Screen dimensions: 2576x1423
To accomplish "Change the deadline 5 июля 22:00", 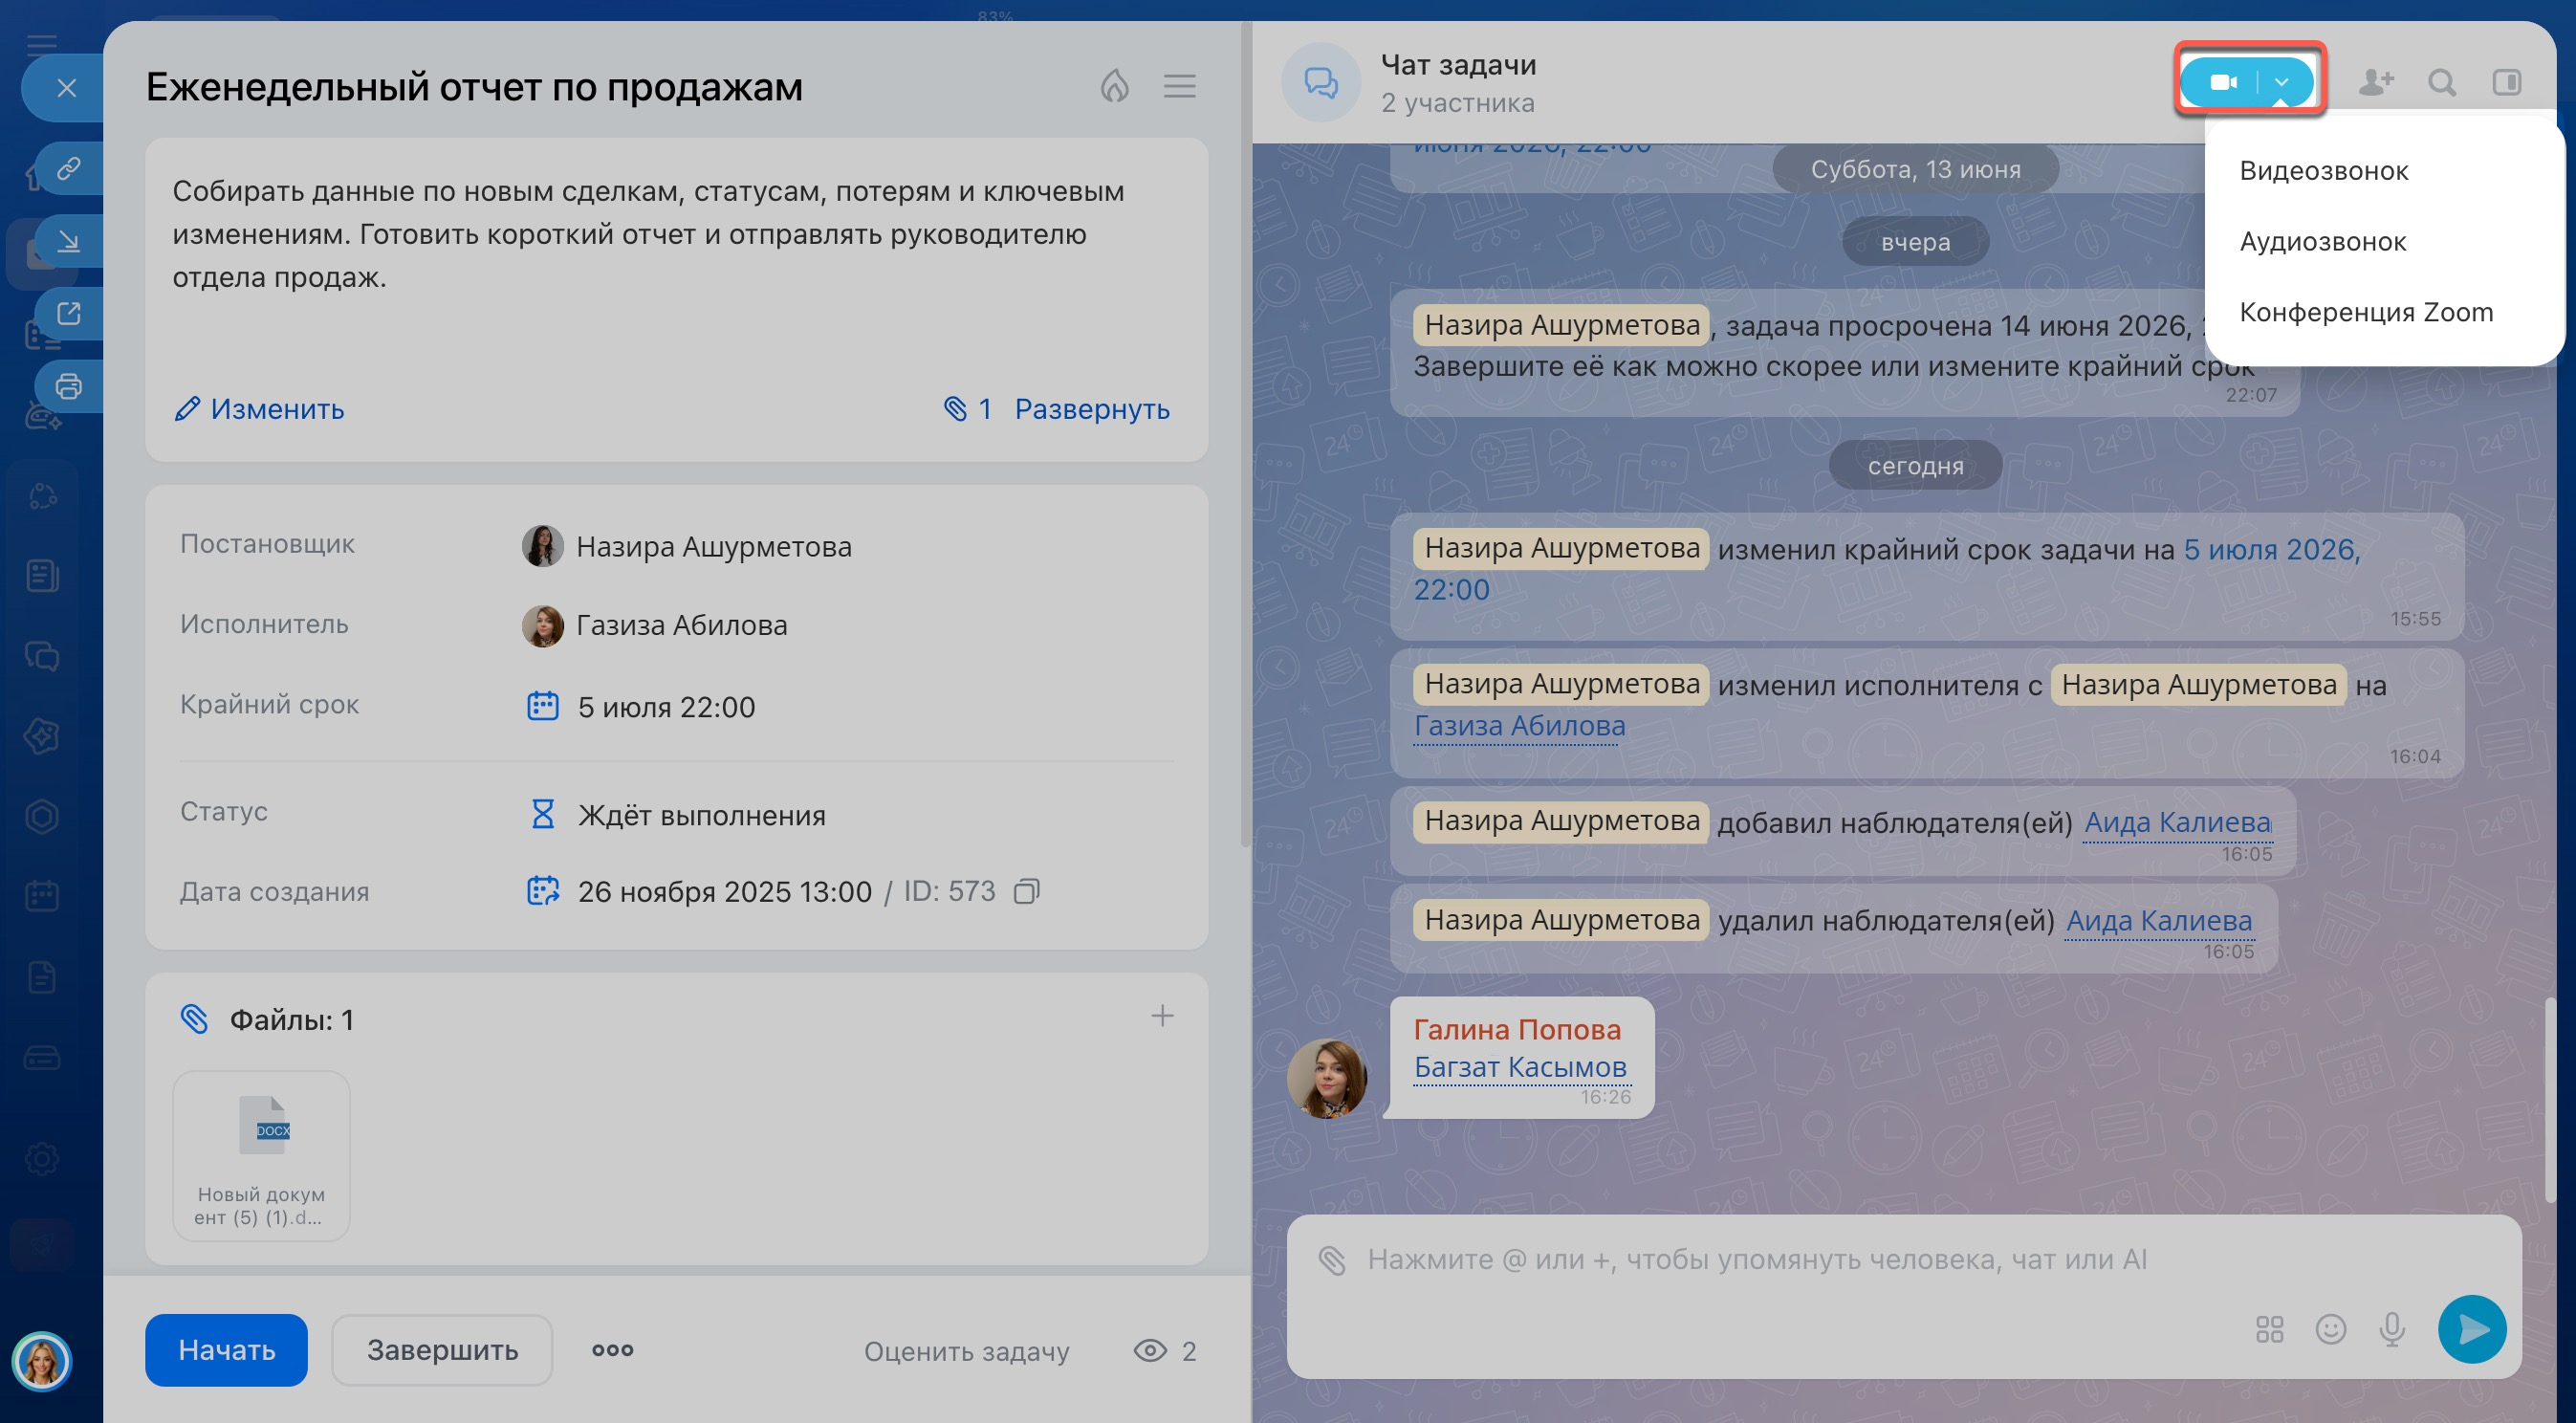I will point(666,707).
